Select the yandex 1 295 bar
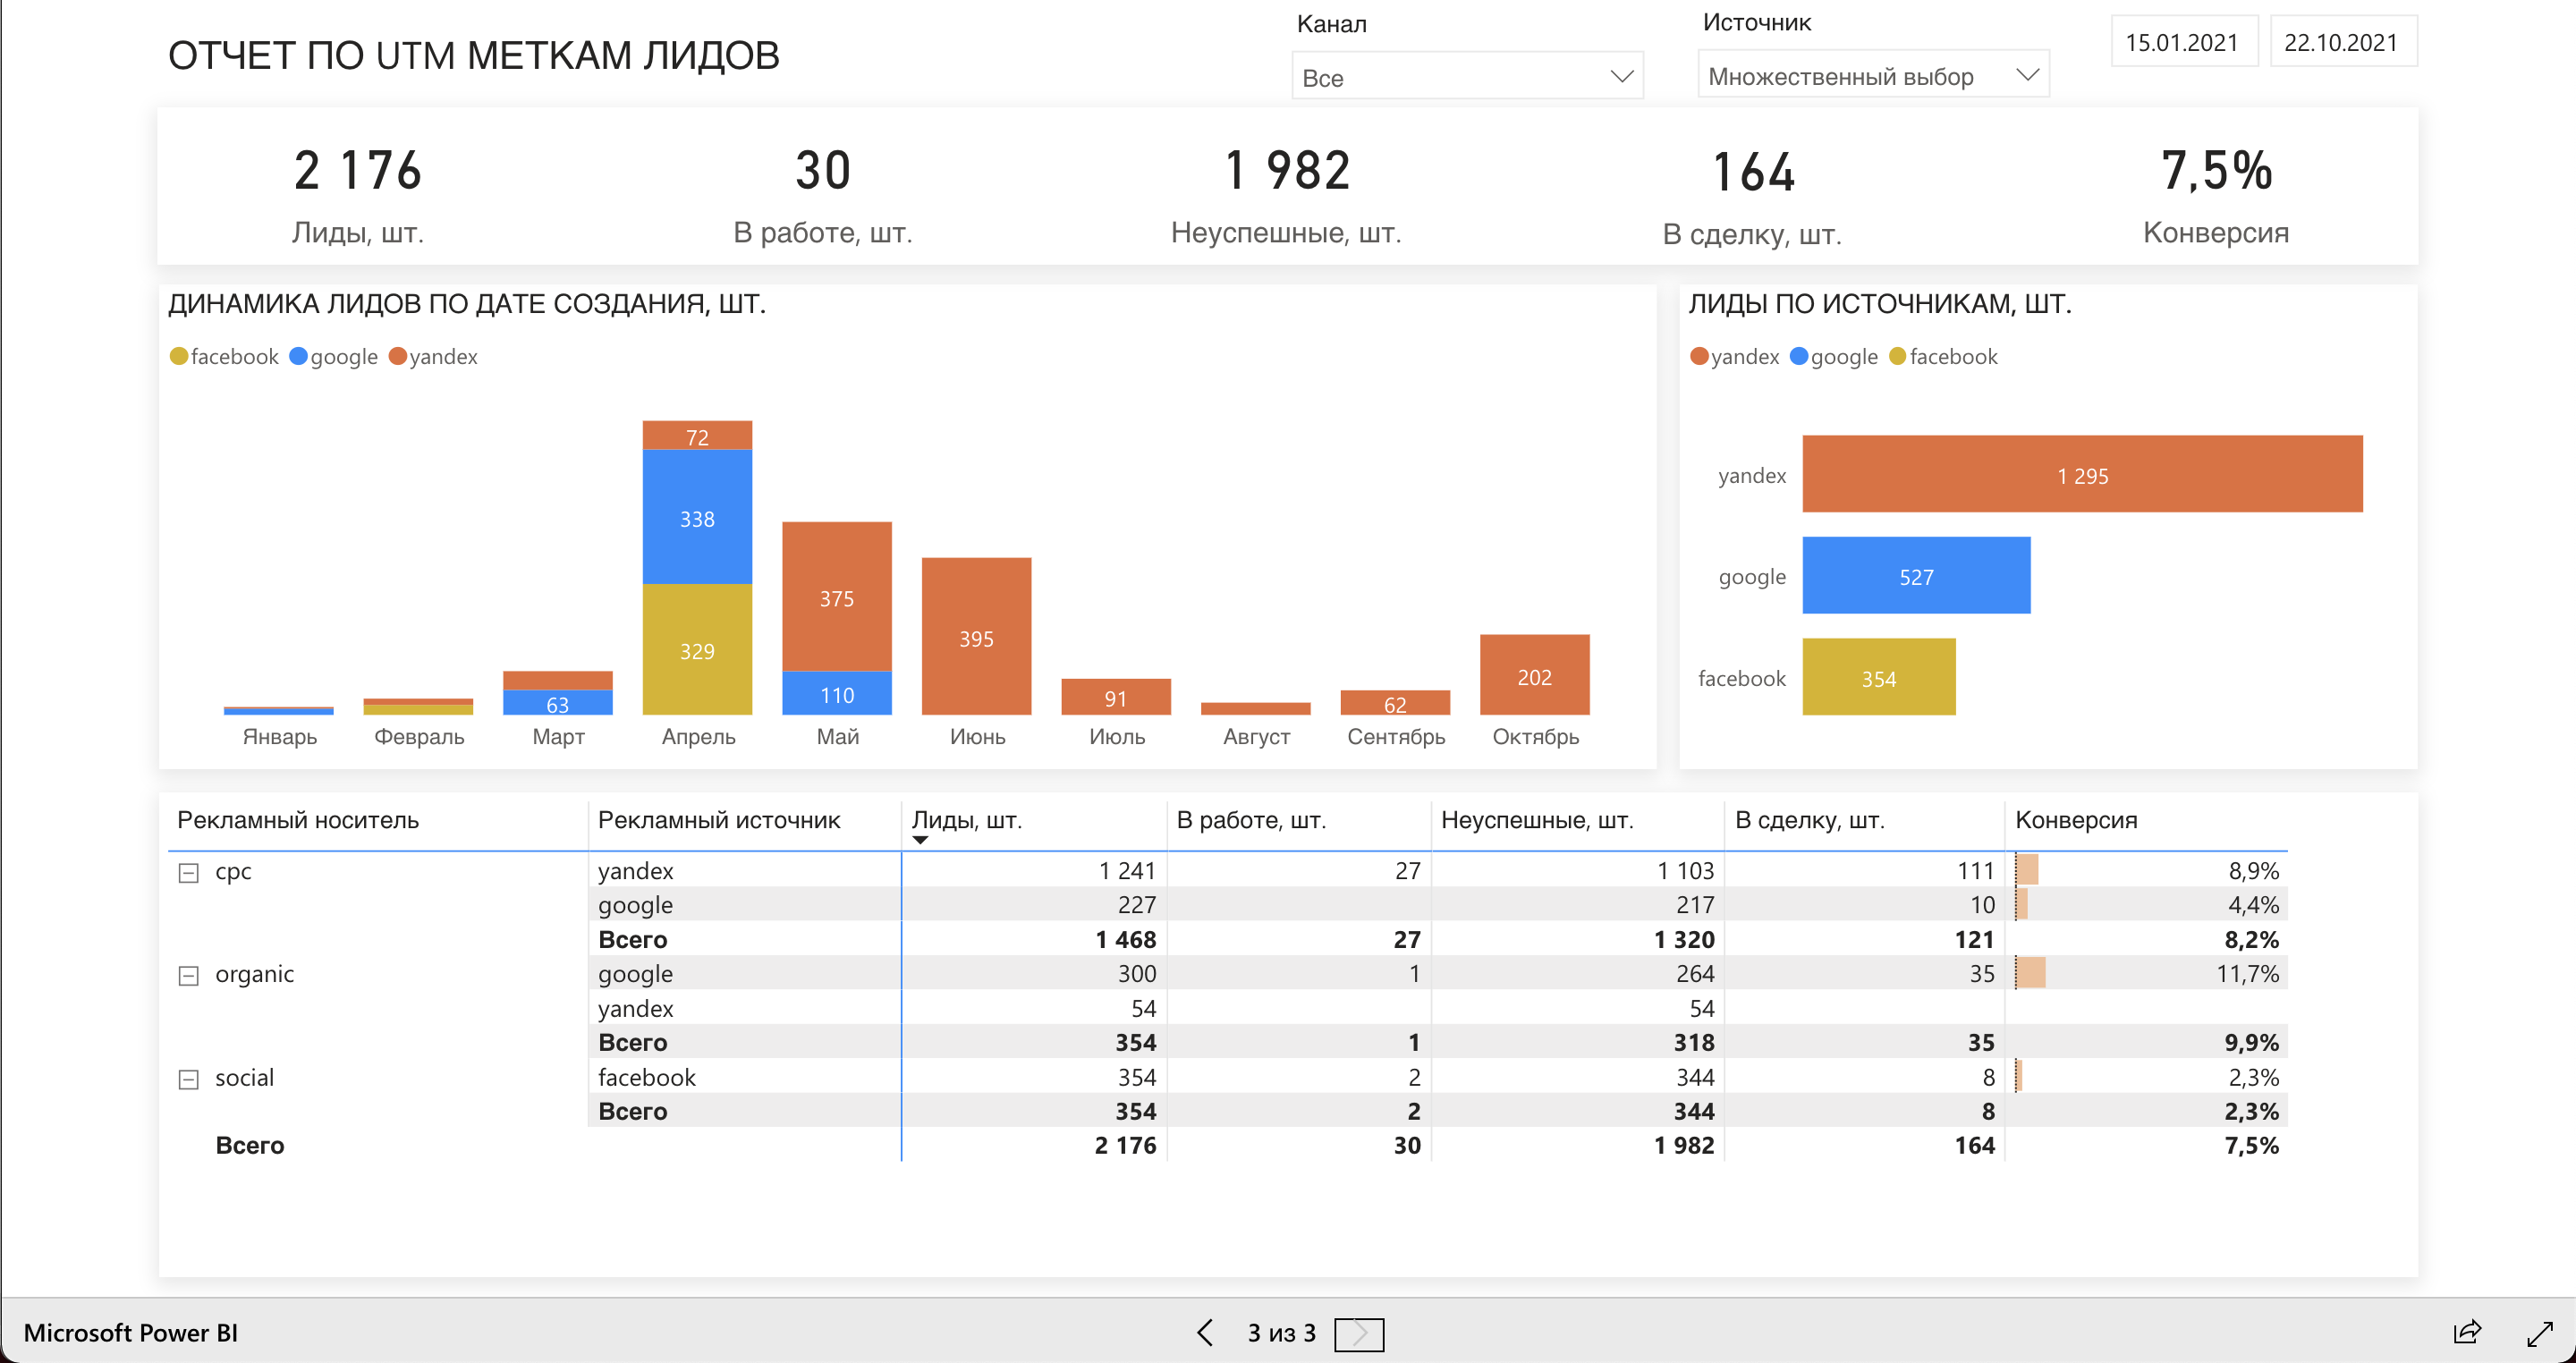Viewport: 2576px width, 1363px height. 2081,475
